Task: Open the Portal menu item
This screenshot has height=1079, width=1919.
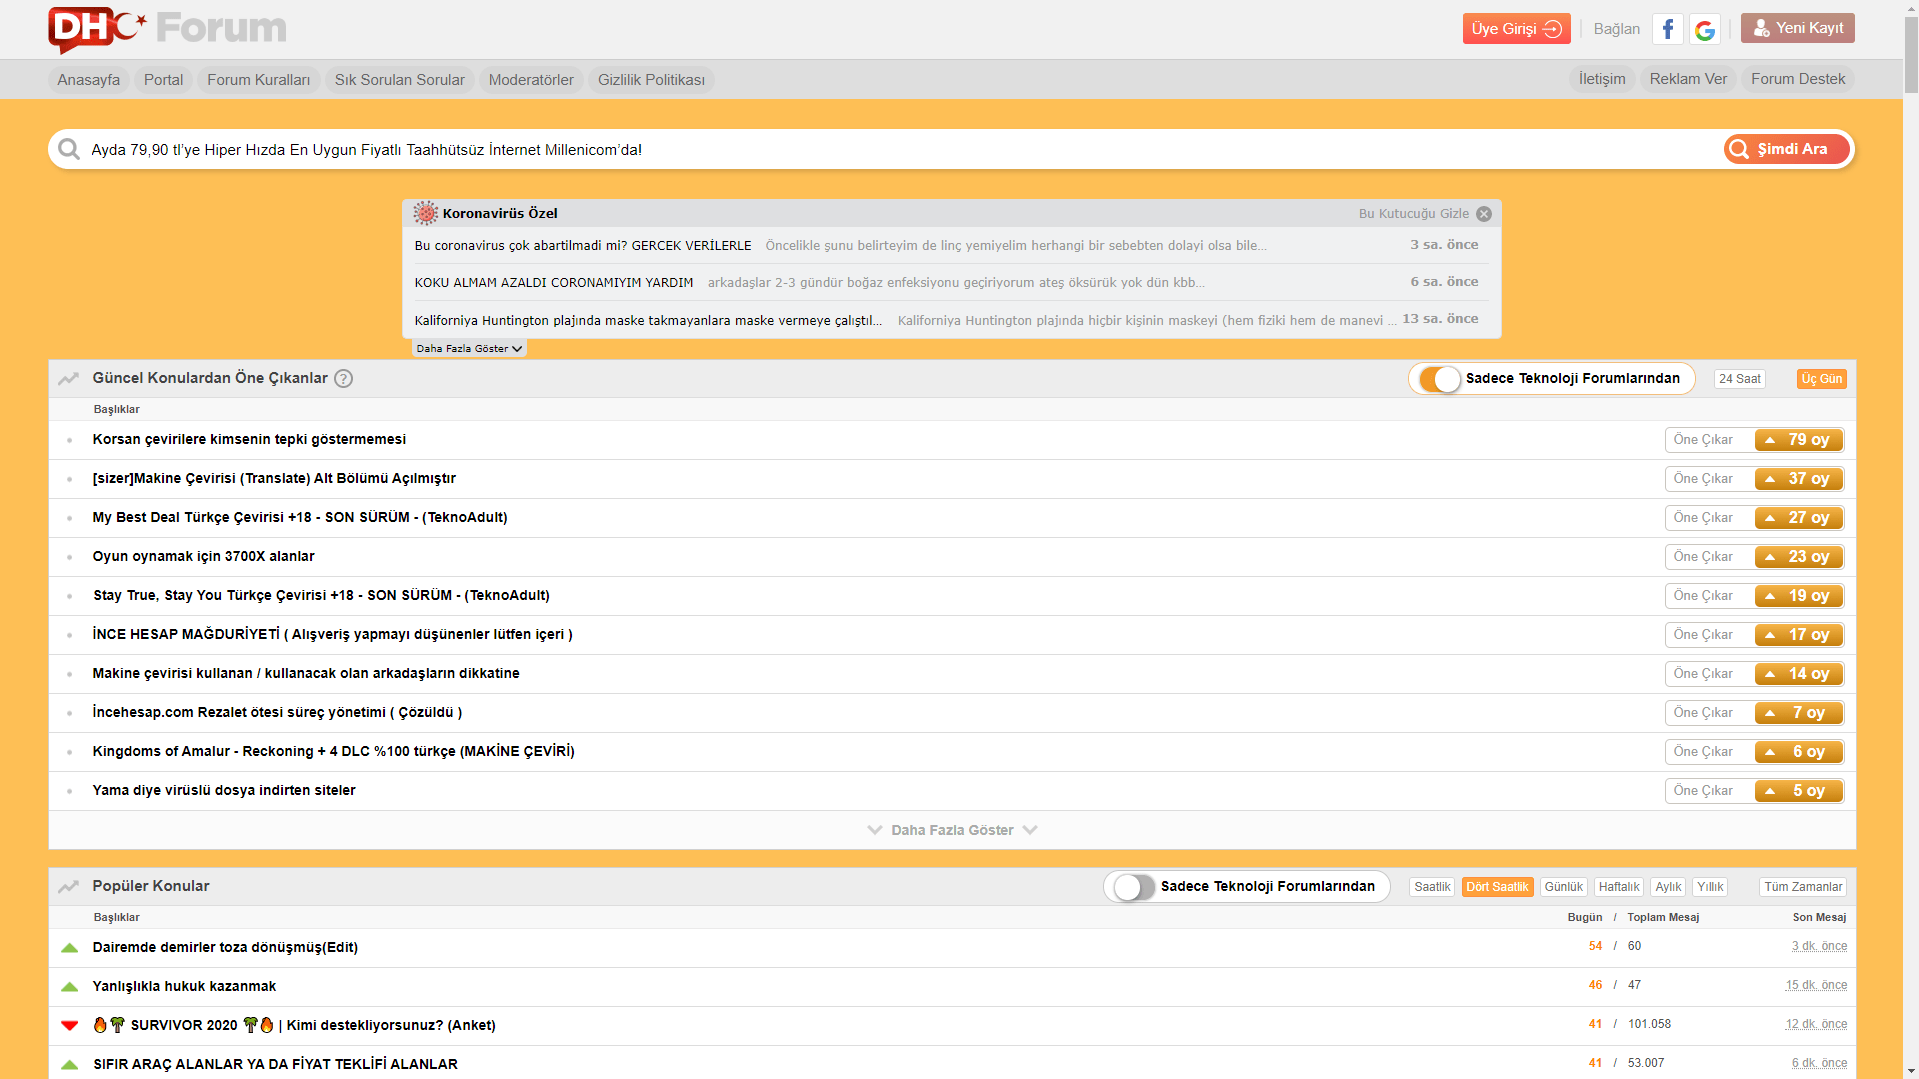Action: tap(163, 80)
